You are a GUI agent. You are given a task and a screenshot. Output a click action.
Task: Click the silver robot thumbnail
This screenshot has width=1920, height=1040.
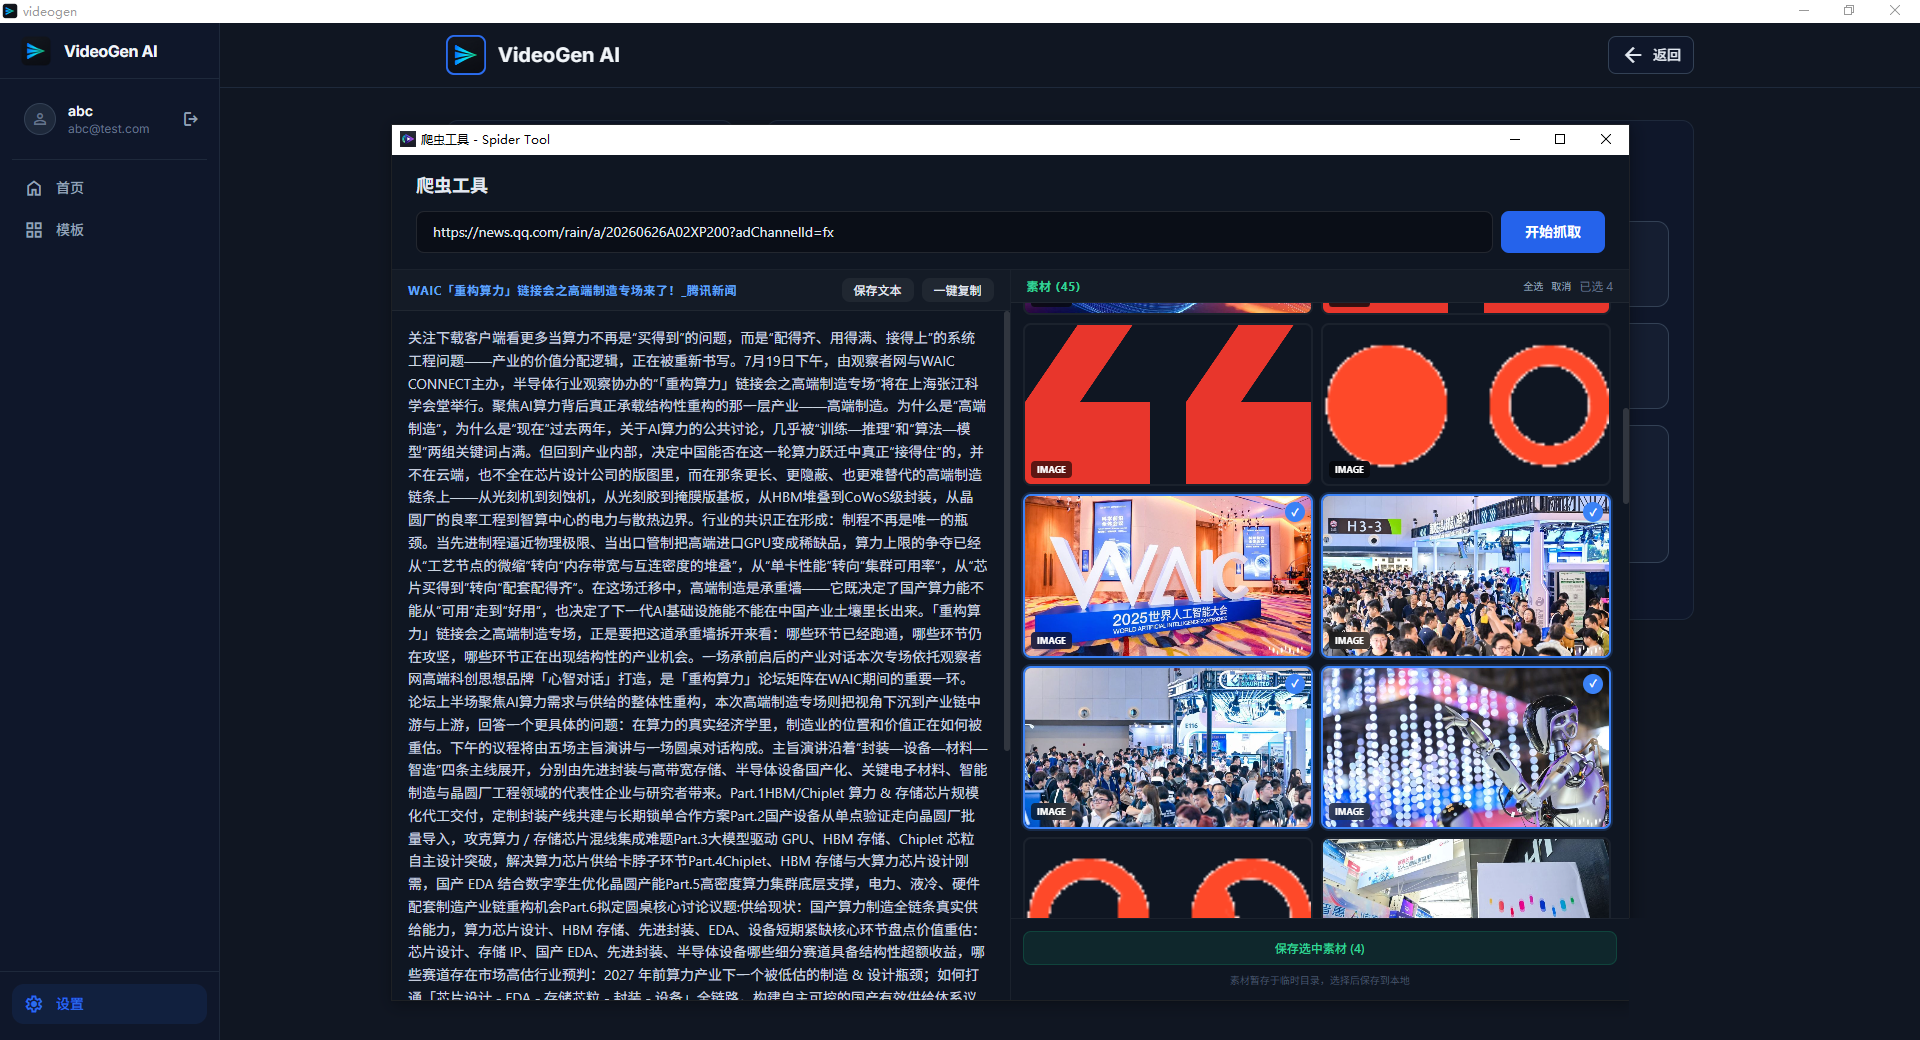(x=1466, y=748)
